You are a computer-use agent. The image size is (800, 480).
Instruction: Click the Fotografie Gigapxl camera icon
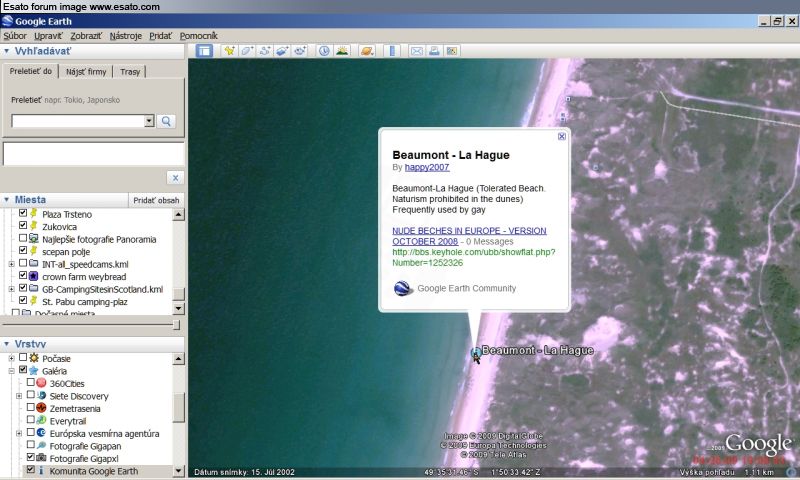click(41, 458)
